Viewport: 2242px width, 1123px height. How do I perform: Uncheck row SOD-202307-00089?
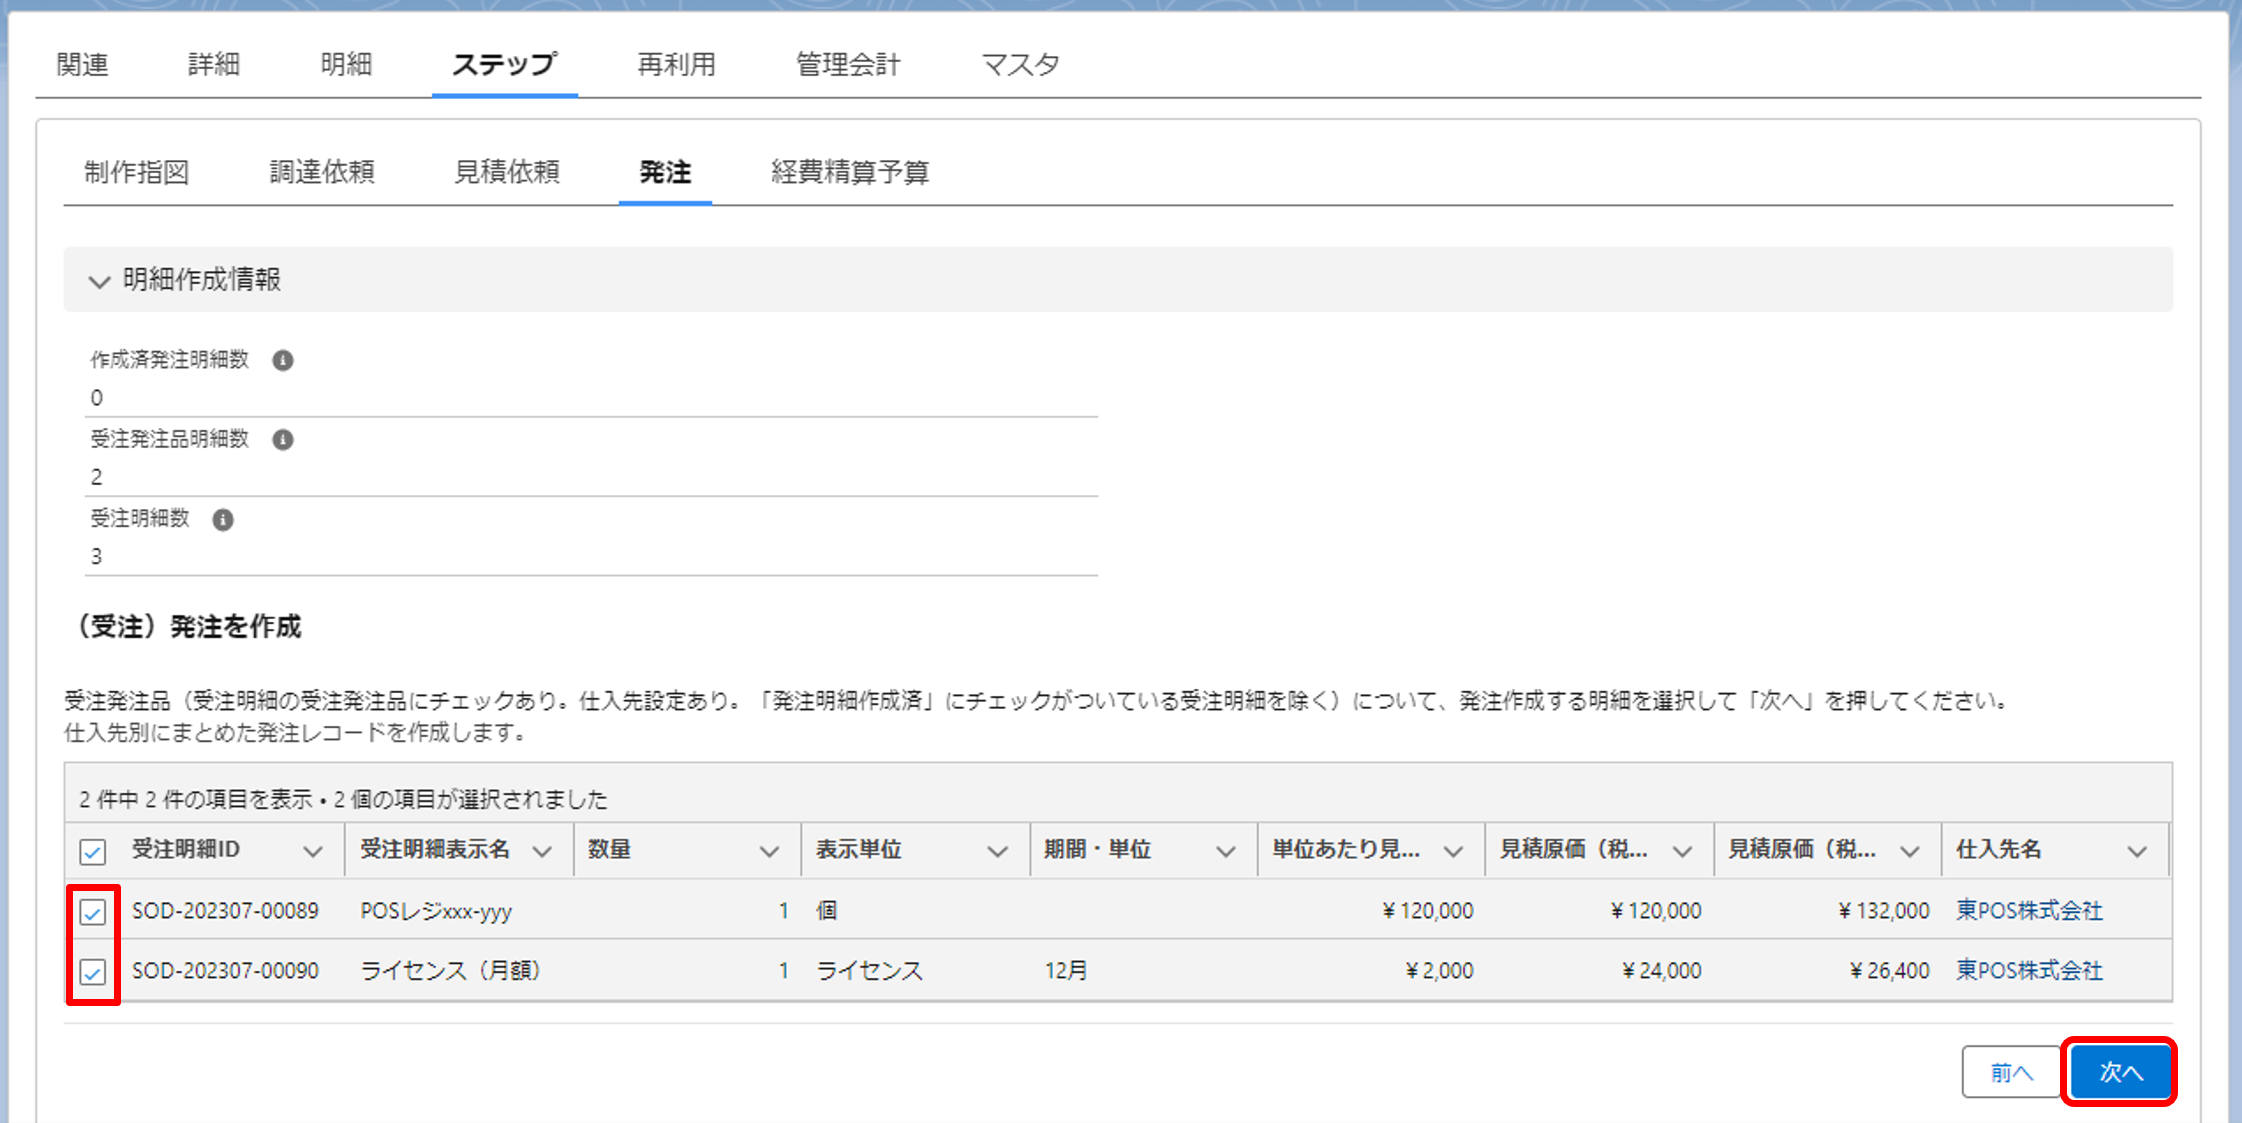[x=92, y=912]
